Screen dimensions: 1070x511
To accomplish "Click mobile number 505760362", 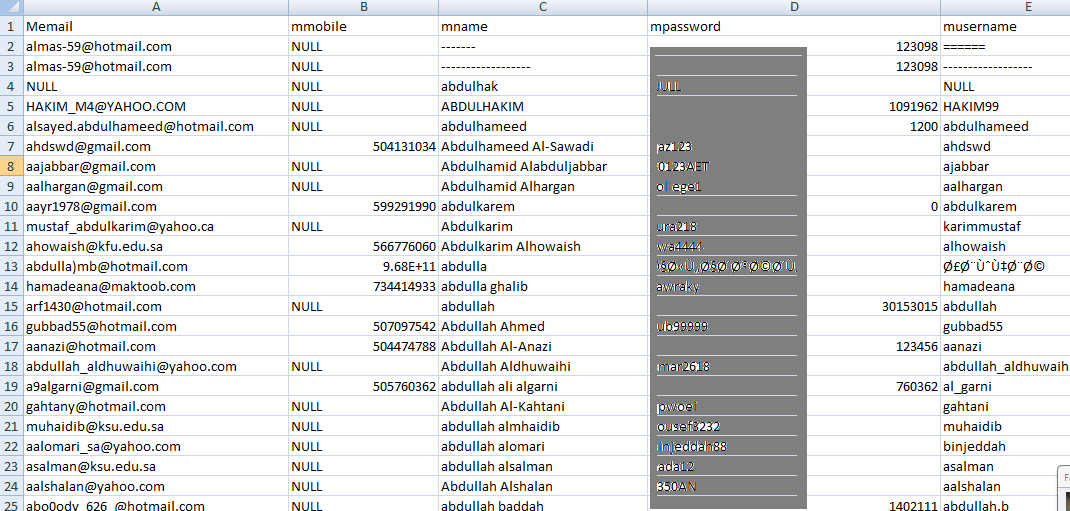I will [364, 387].
